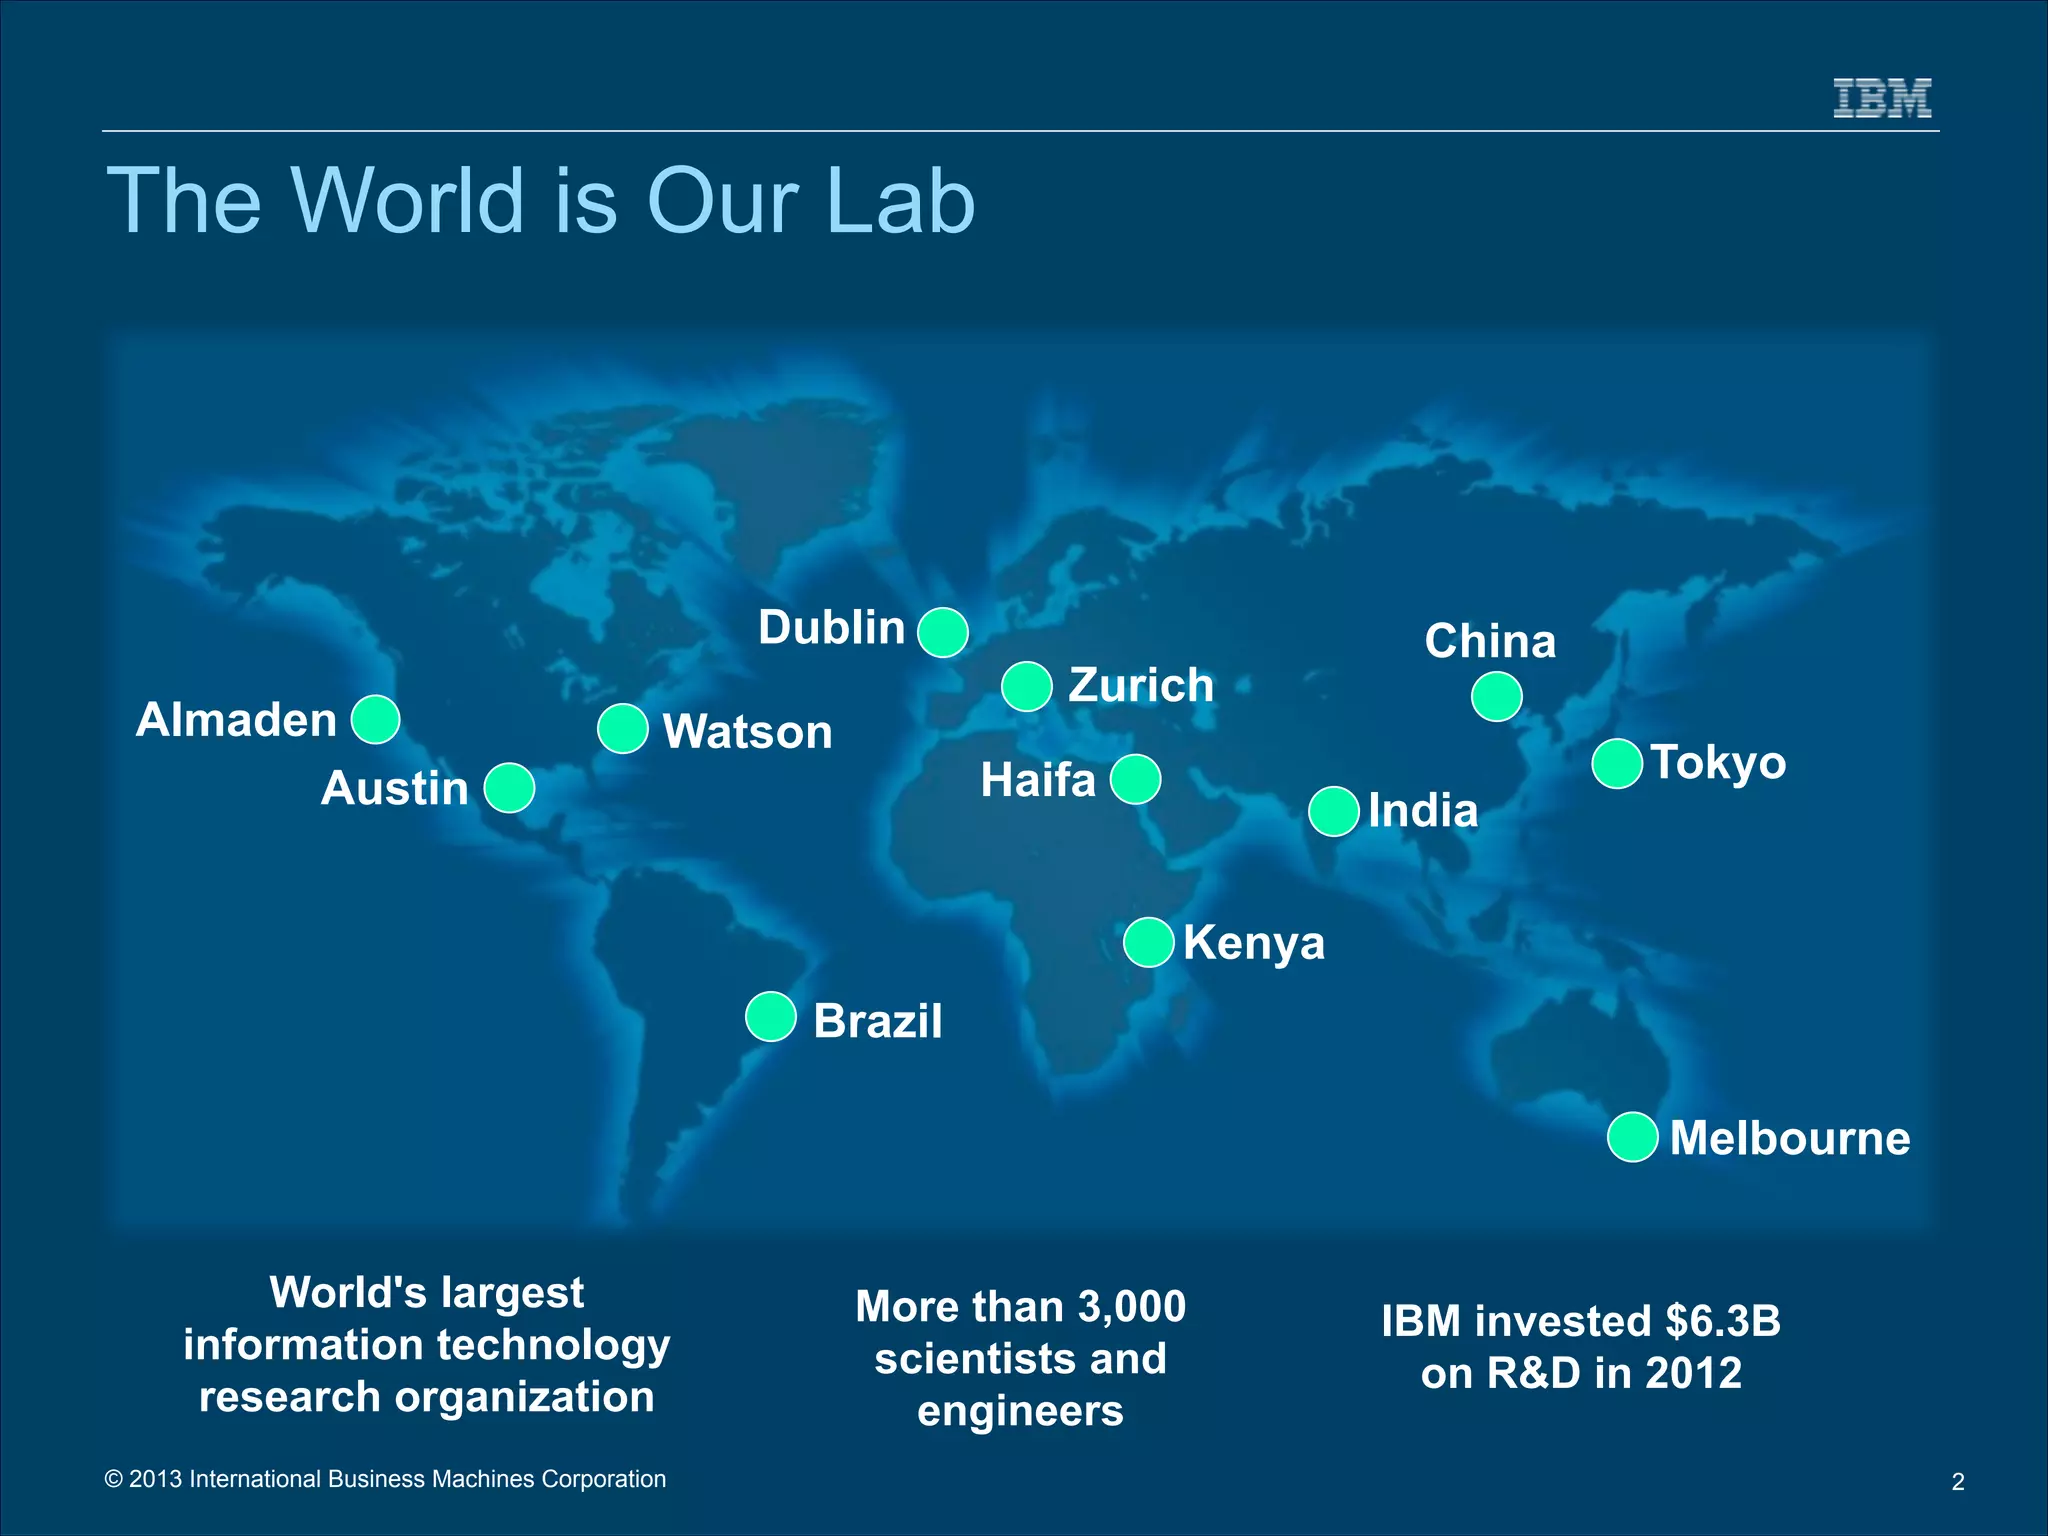Click the World's largest research organization text
The width and height of the screenshot is (2048, 1536).
pyautogui.click(x=427, y=1344)
